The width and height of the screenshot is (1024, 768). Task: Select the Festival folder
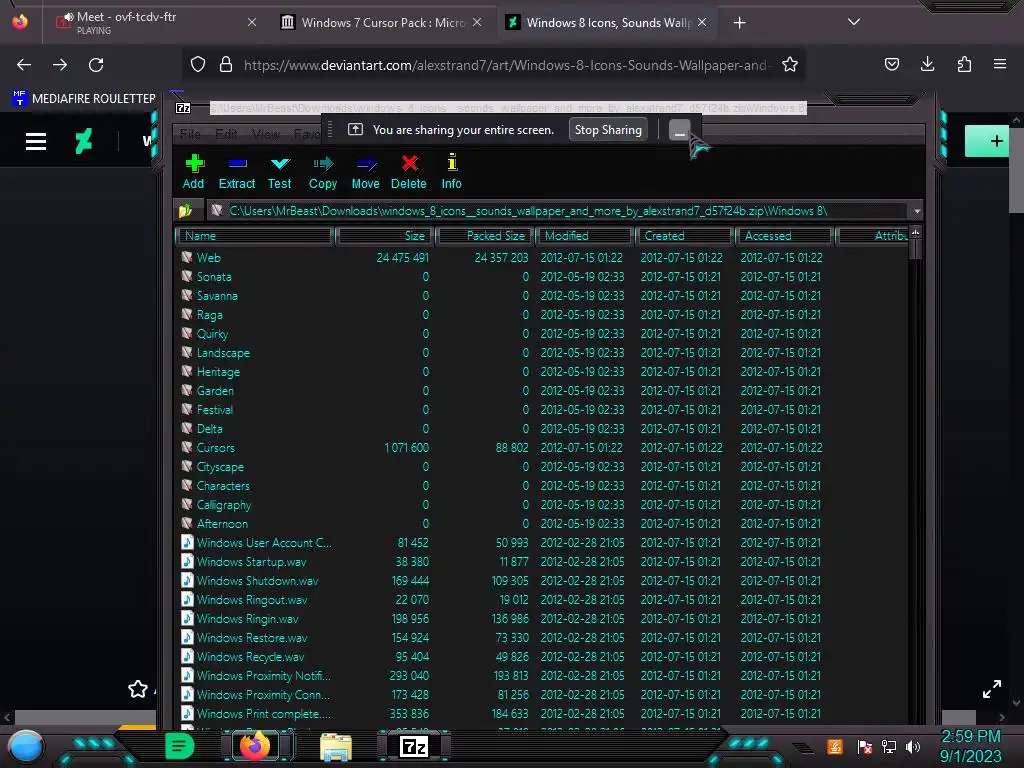pyautogui.click(x=215, y=409)
